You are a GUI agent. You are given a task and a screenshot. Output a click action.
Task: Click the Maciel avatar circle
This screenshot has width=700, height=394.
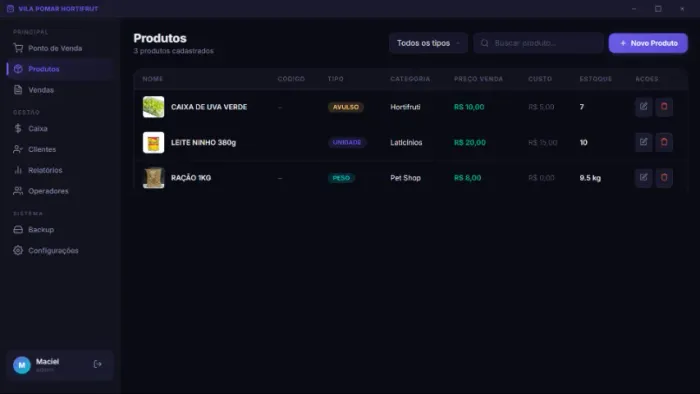pyautogui.click(x=21, y=365)
